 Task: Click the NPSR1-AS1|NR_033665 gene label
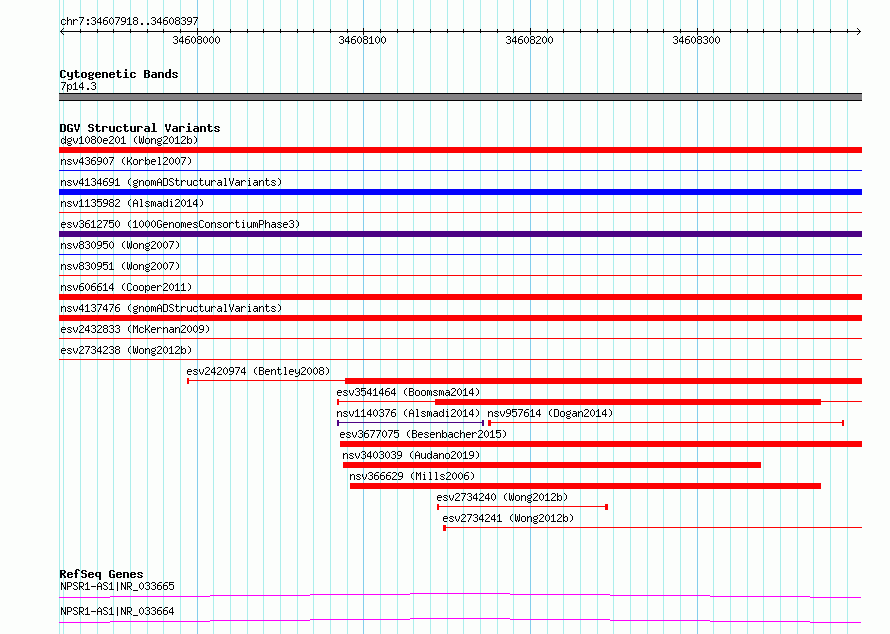(x=117, y=586)
